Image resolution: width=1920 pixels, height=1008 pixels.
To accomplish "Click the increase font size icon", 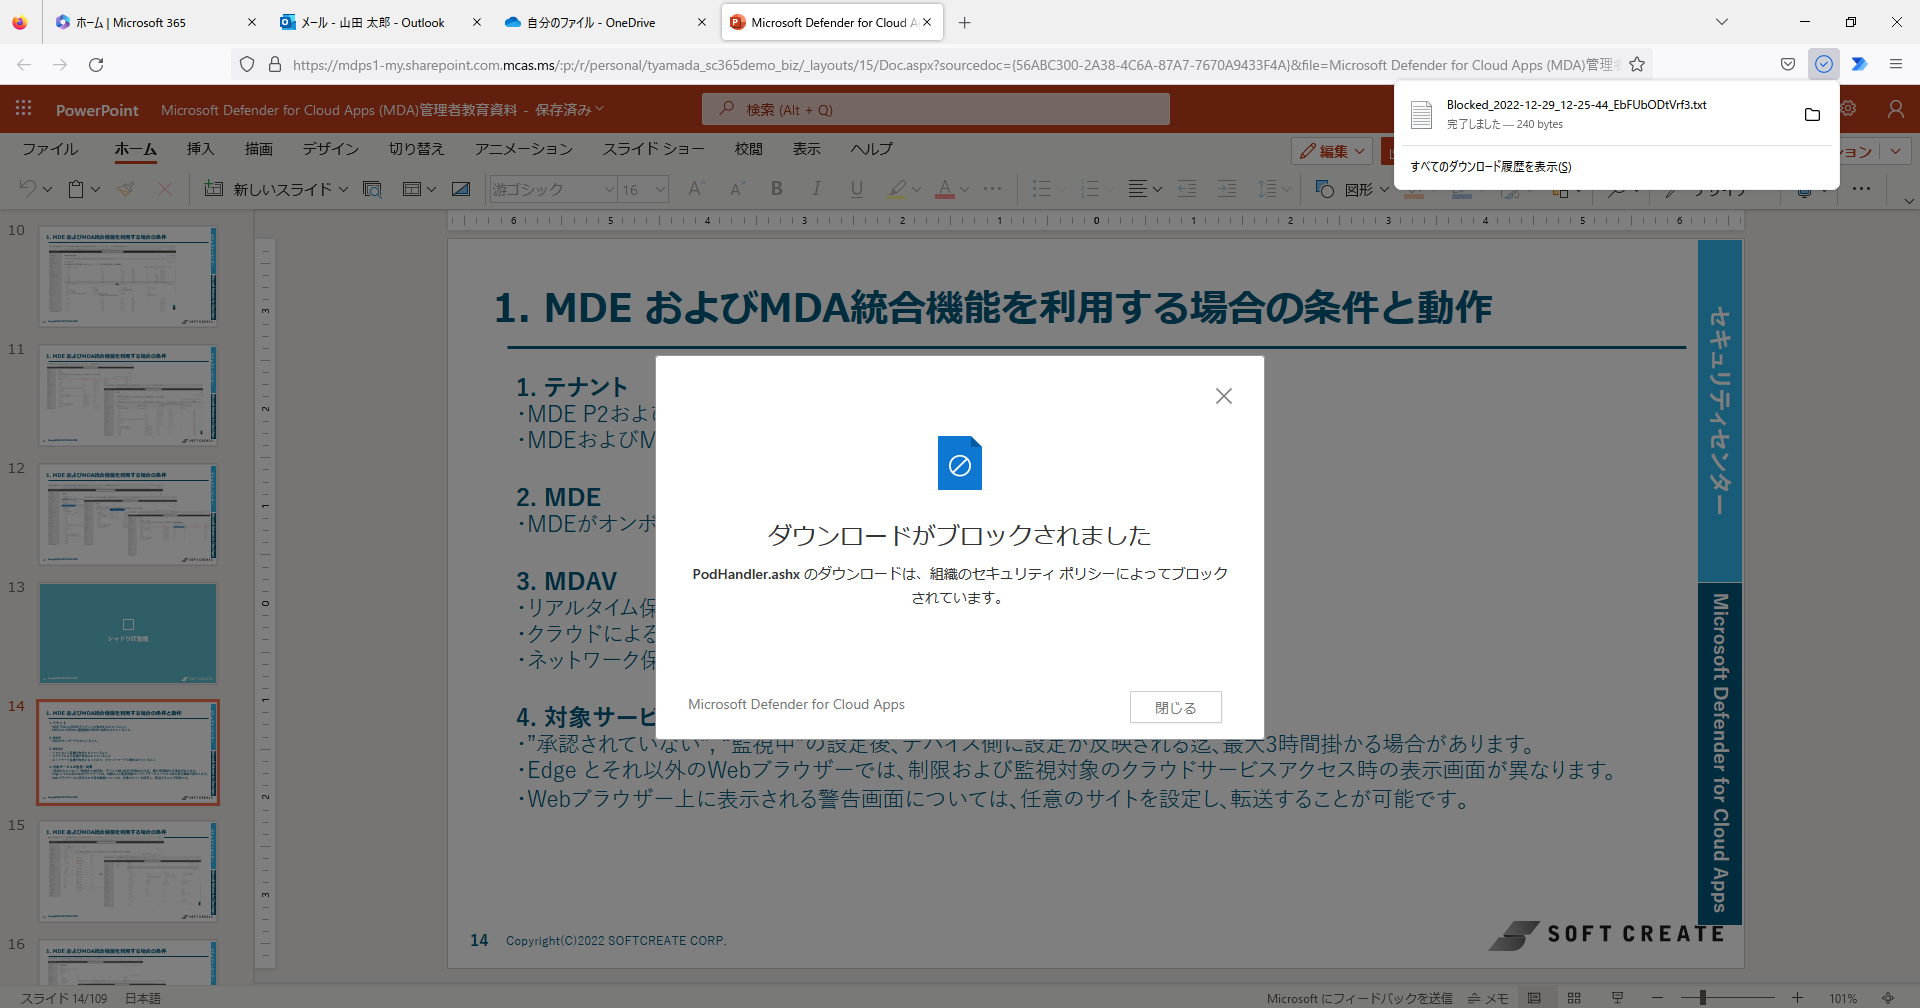I will (x=697, y=189).
